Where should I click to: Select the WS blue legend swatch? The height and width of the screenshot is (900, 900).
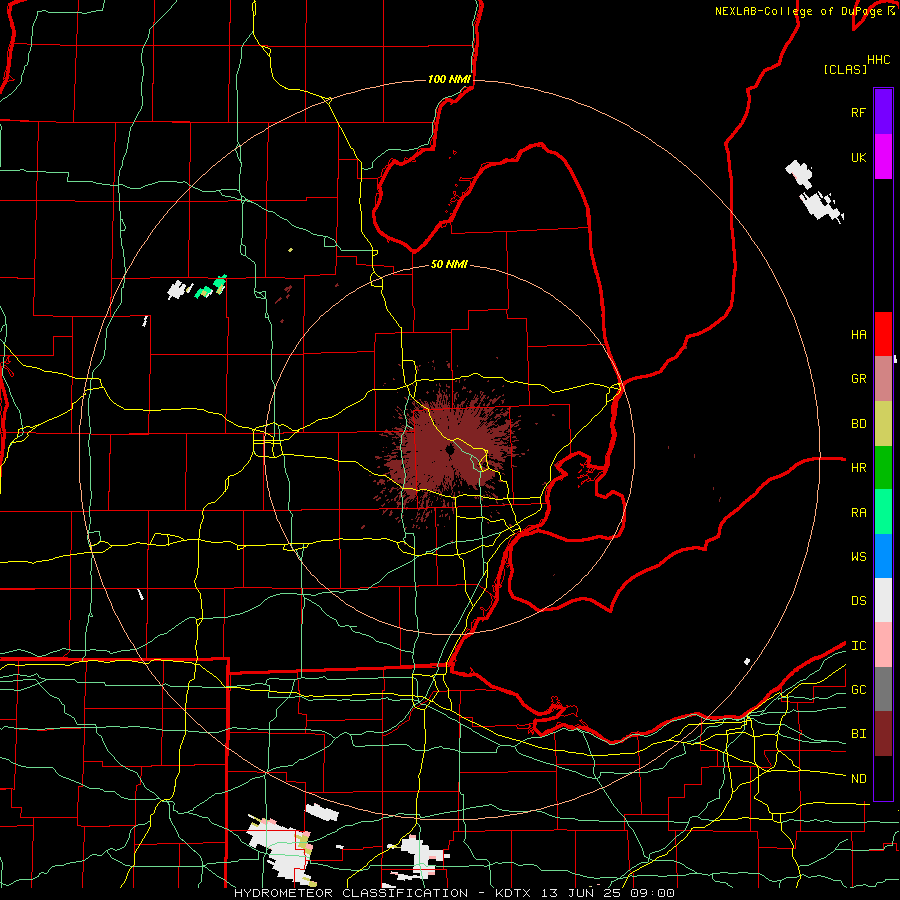tap(883, 556)
